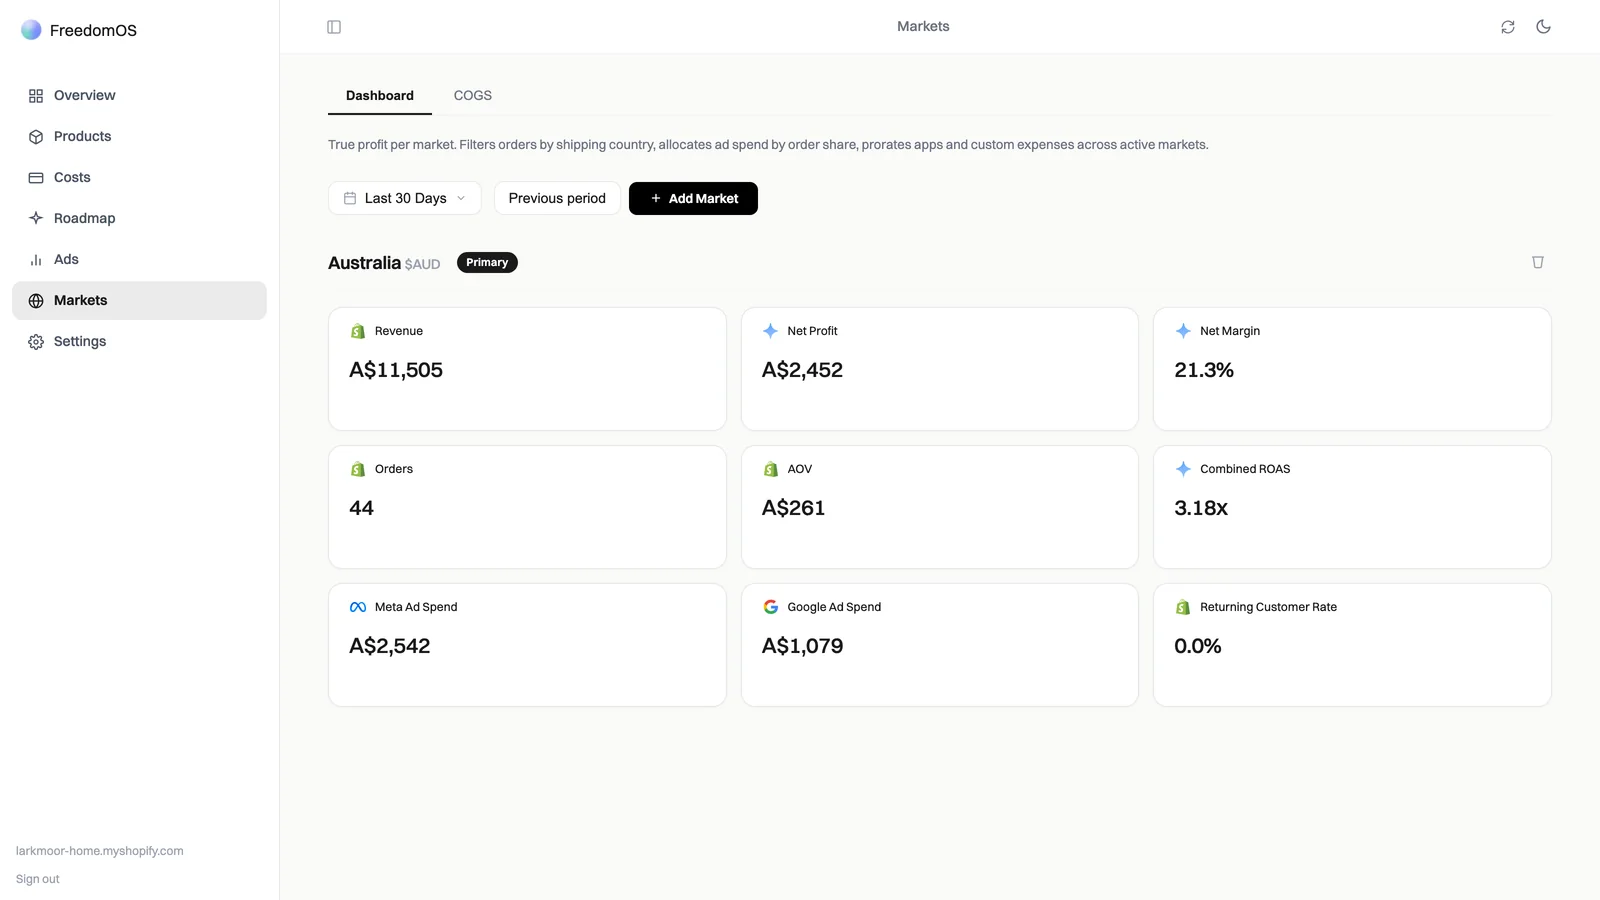Click the FreedomOS logo orb

pos(31,30)
